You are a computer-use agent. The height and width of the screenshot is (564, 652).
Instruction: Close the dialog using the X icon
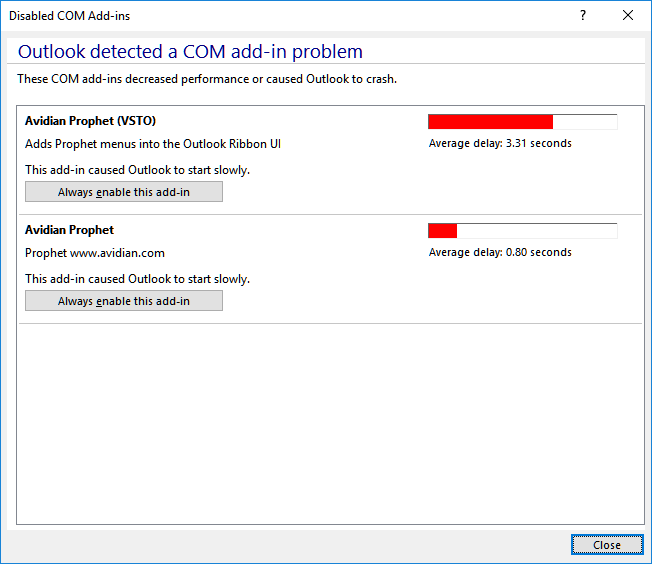628,15
